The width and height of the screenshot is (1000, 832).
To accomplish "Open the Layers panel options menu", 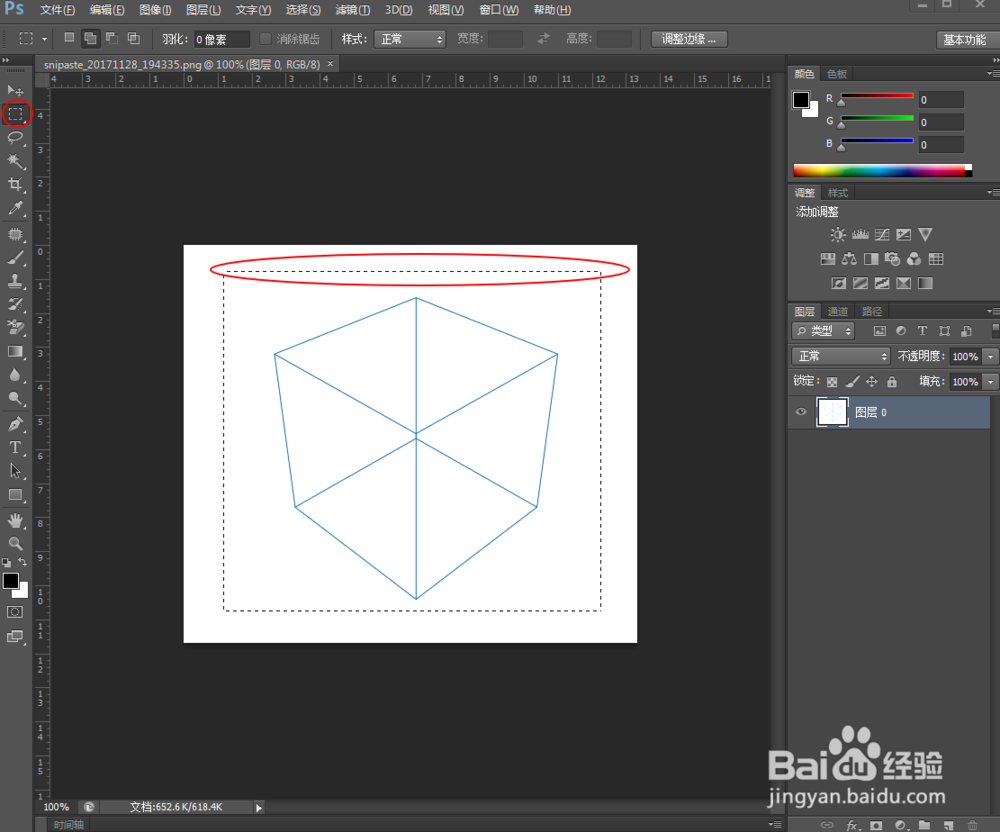I will [x=992, y=311].
